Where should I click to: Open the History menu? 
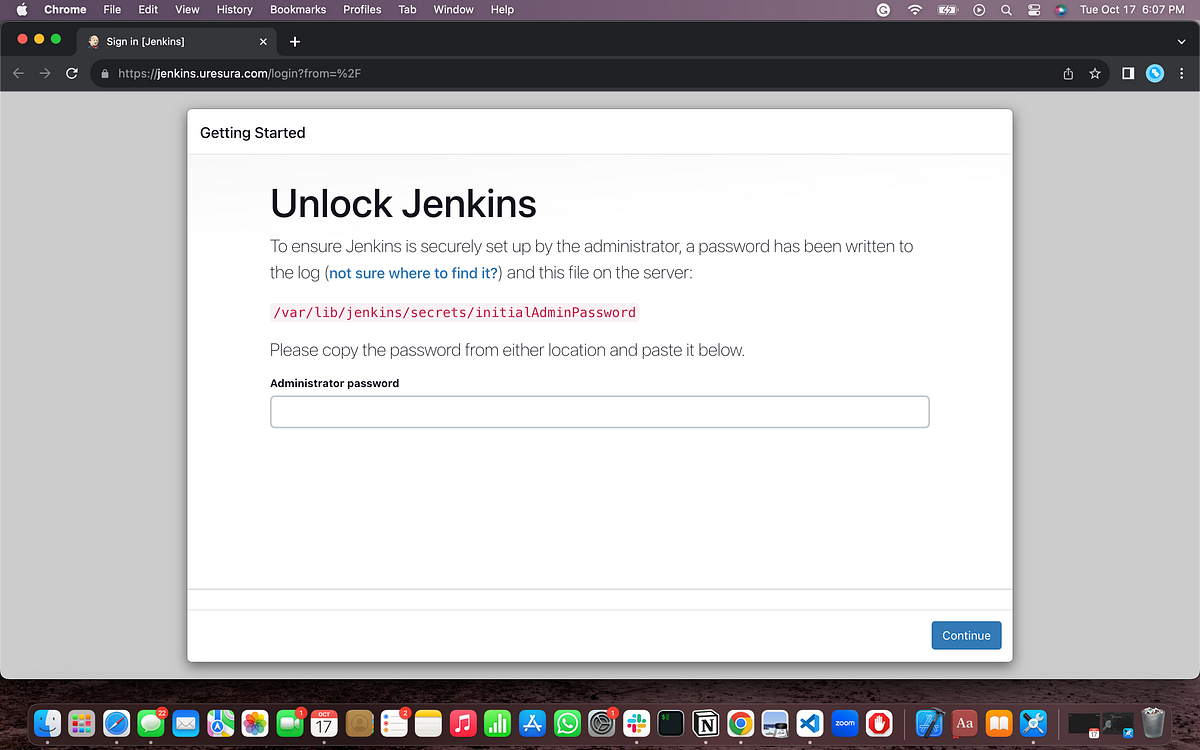pyautogui.click(x=234, y=10)
